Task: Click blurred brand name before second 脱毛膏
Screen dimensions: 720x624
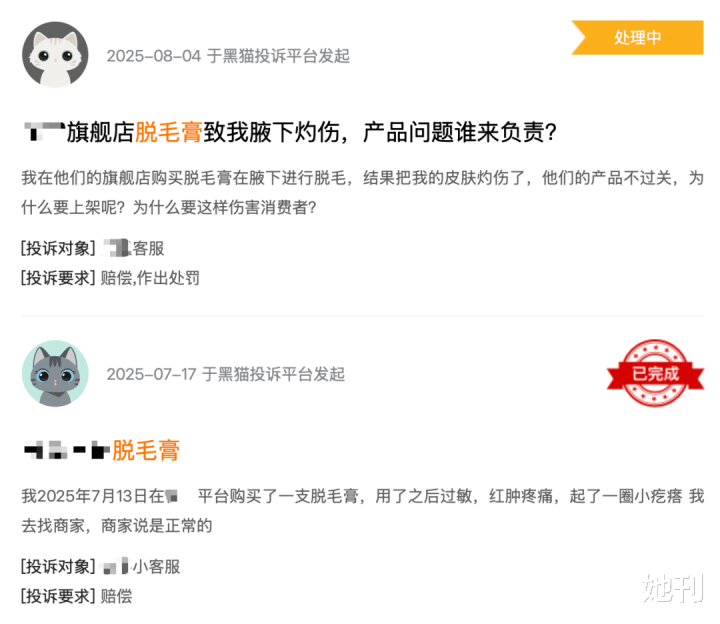Action: (x=67, y=450)
